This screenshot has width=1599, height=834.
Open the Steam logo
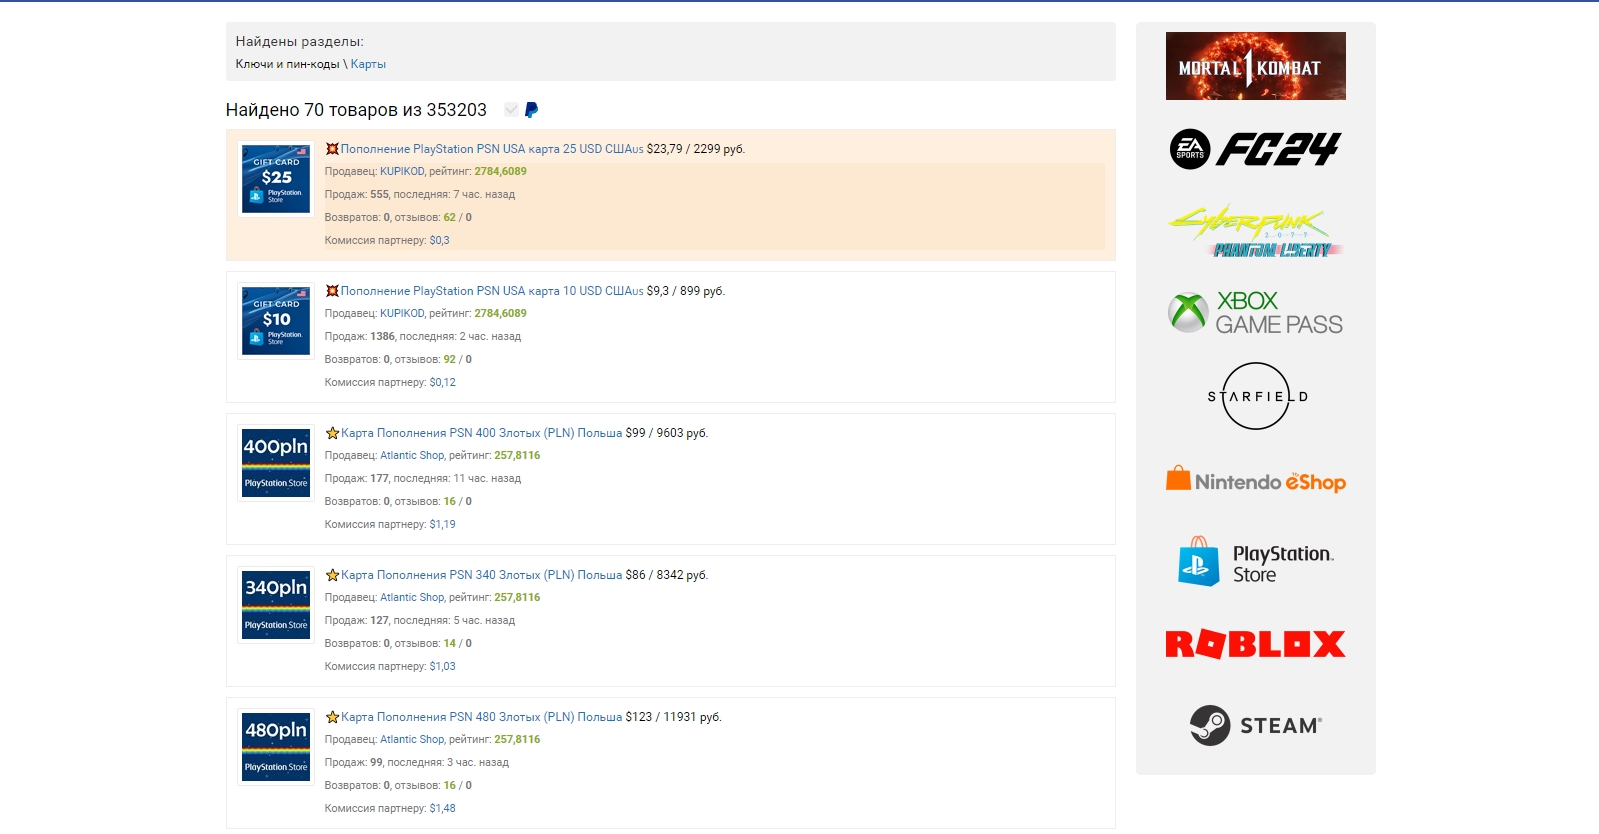click(x=1255, y=726)
